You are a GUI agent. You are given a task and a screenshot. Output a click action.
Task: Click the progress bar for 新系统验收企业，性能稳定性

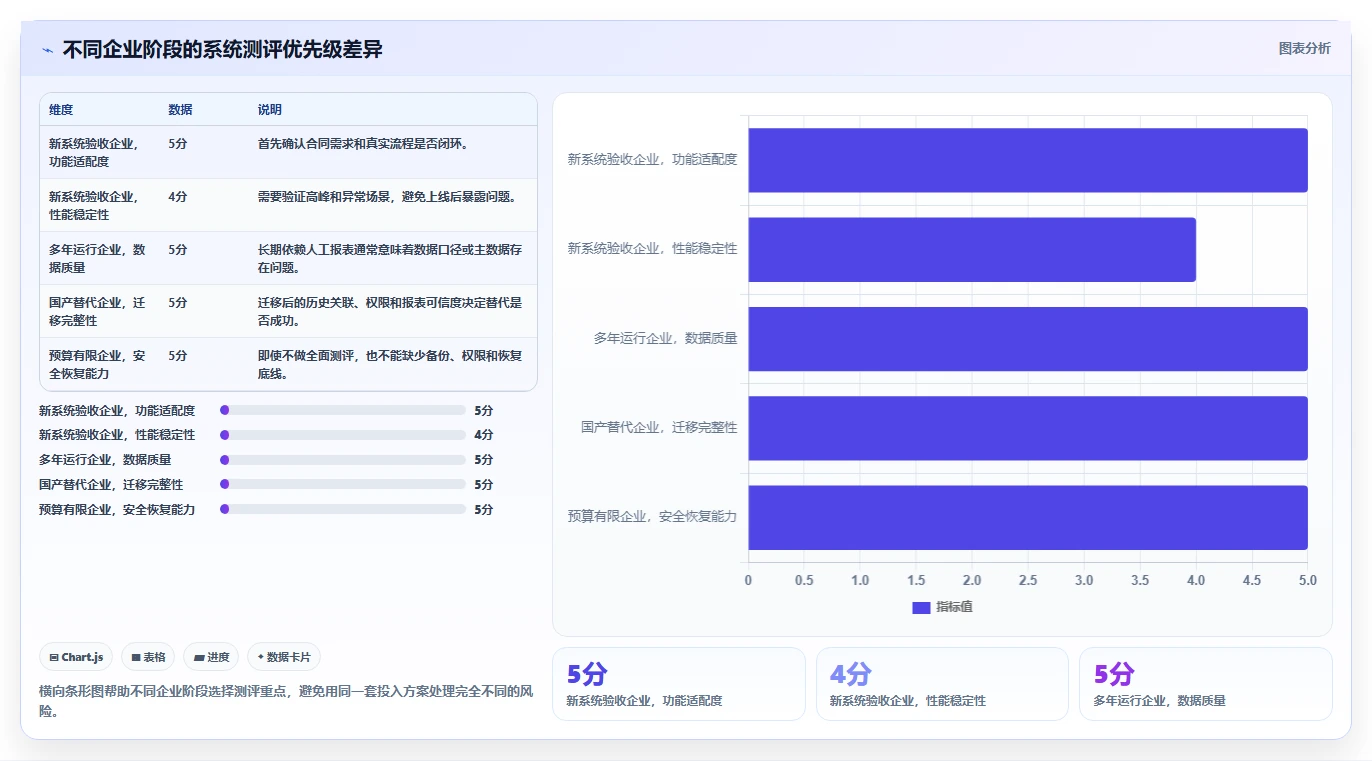click(343, 435)
